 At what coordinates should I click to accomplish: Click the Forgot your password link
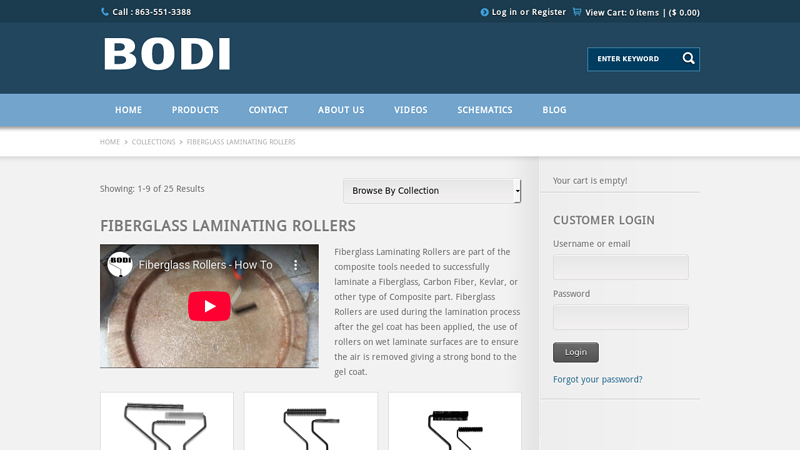597,380
